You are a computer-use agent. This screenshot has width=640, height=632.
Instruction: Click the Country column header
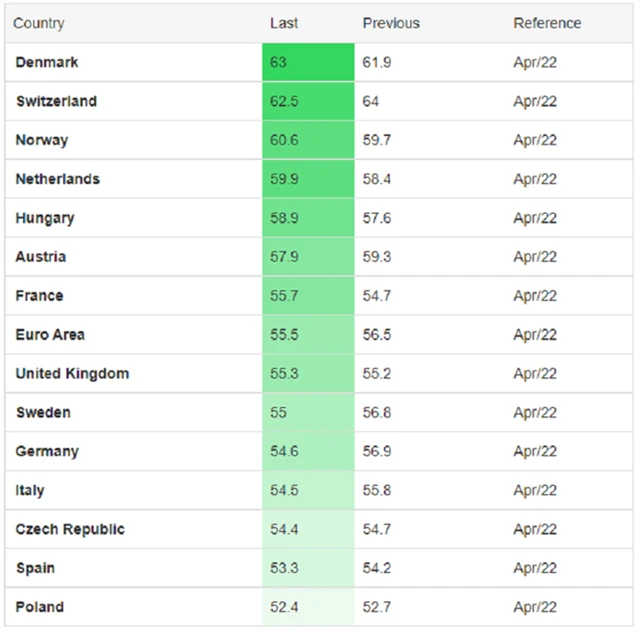pos(39,23)
